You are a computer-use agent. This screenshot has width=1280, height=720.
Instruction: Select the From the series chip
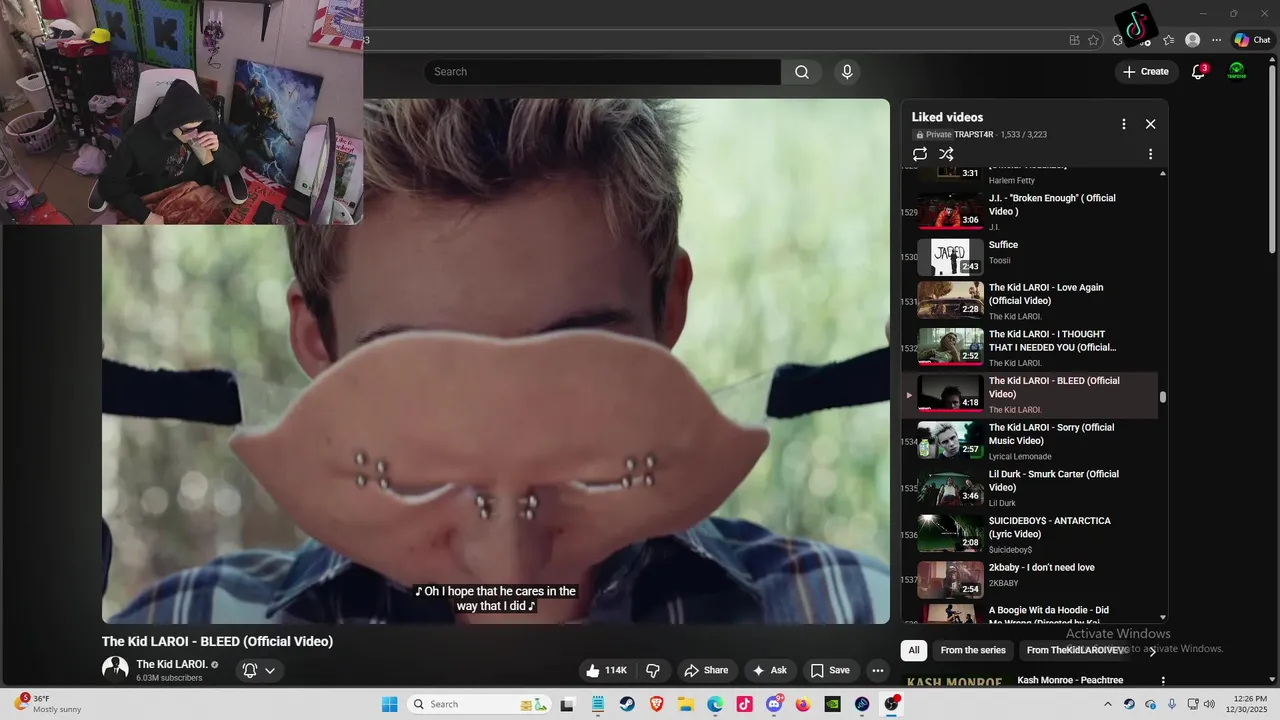973,650
